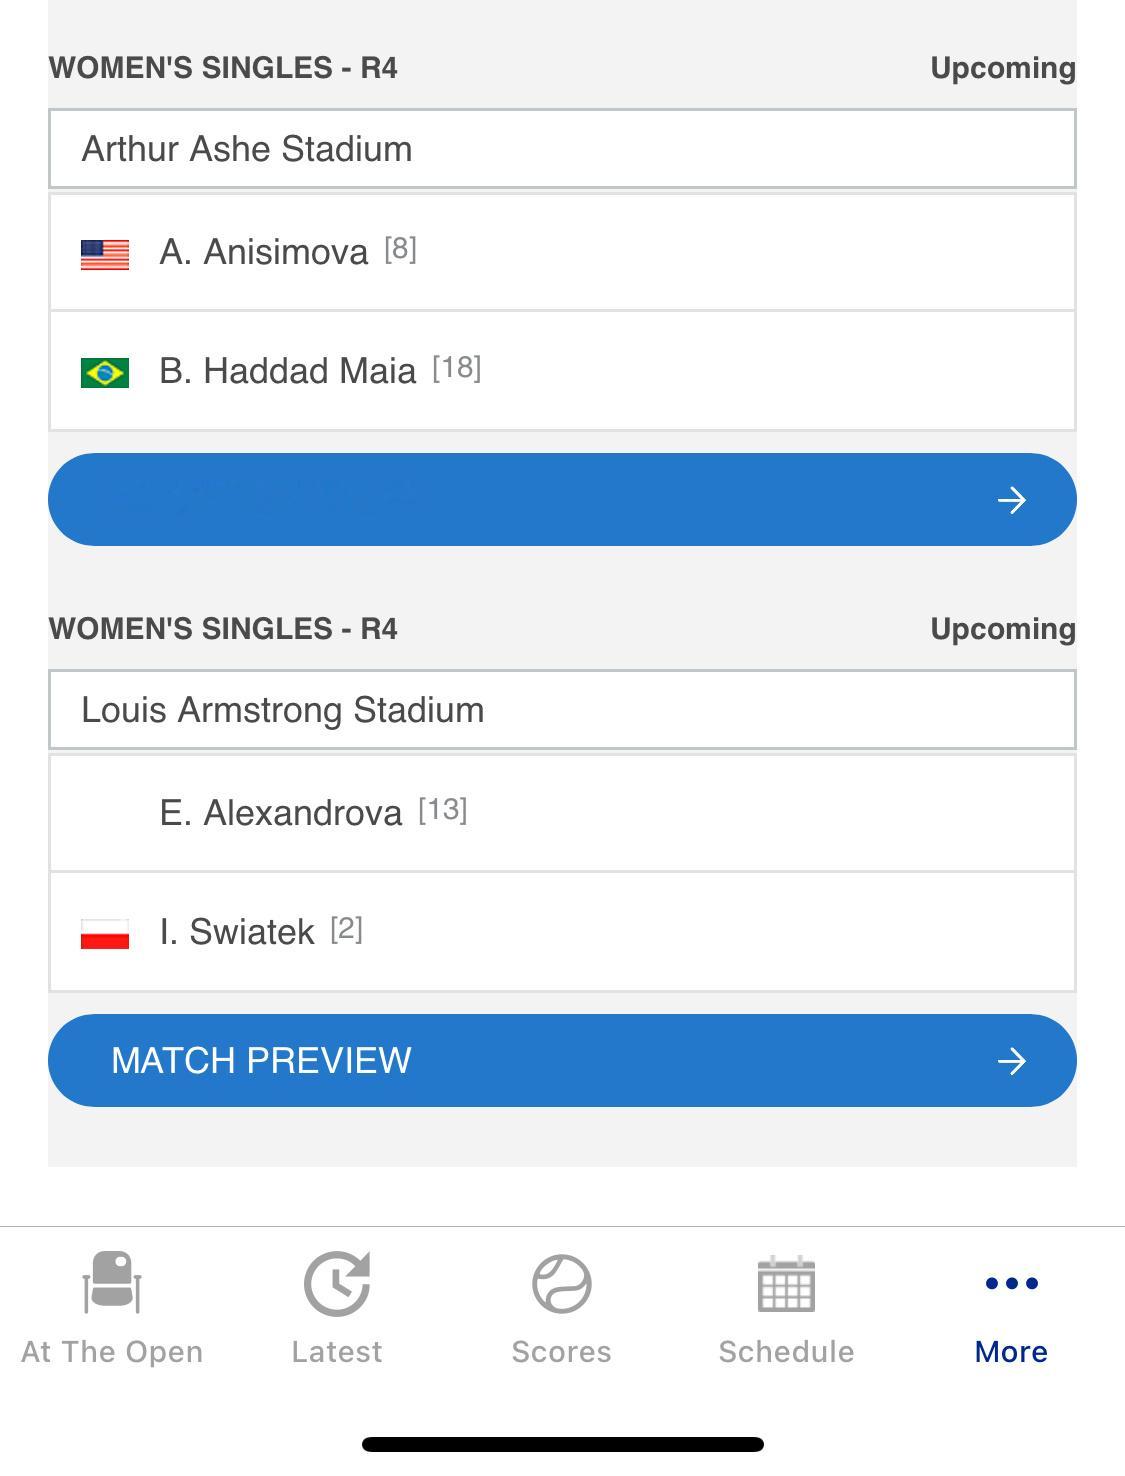The image size is (1125, 1476).
Task: Click the arrow on the blank blue button
Action: click(x=1012, y=499)
